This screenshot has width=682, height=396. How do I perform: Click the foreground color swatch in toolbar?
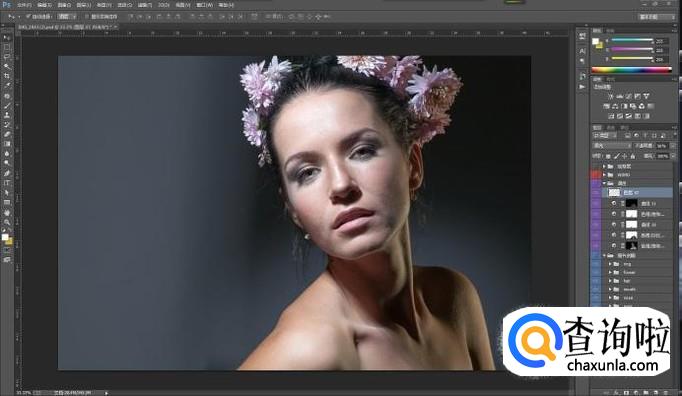tap(5, 237)
